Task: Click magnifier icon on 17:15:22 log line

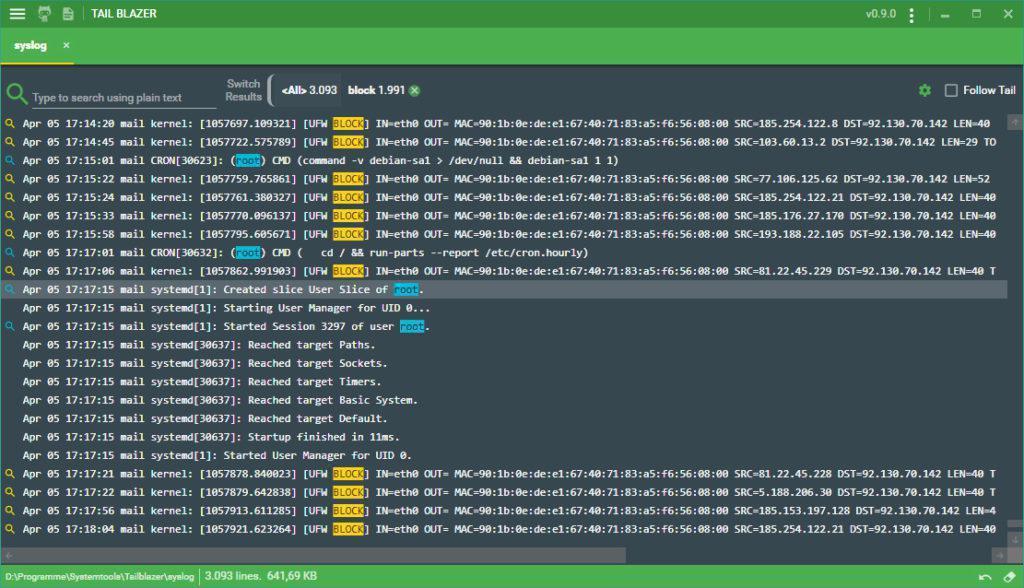Action: (x=10, y=178)
